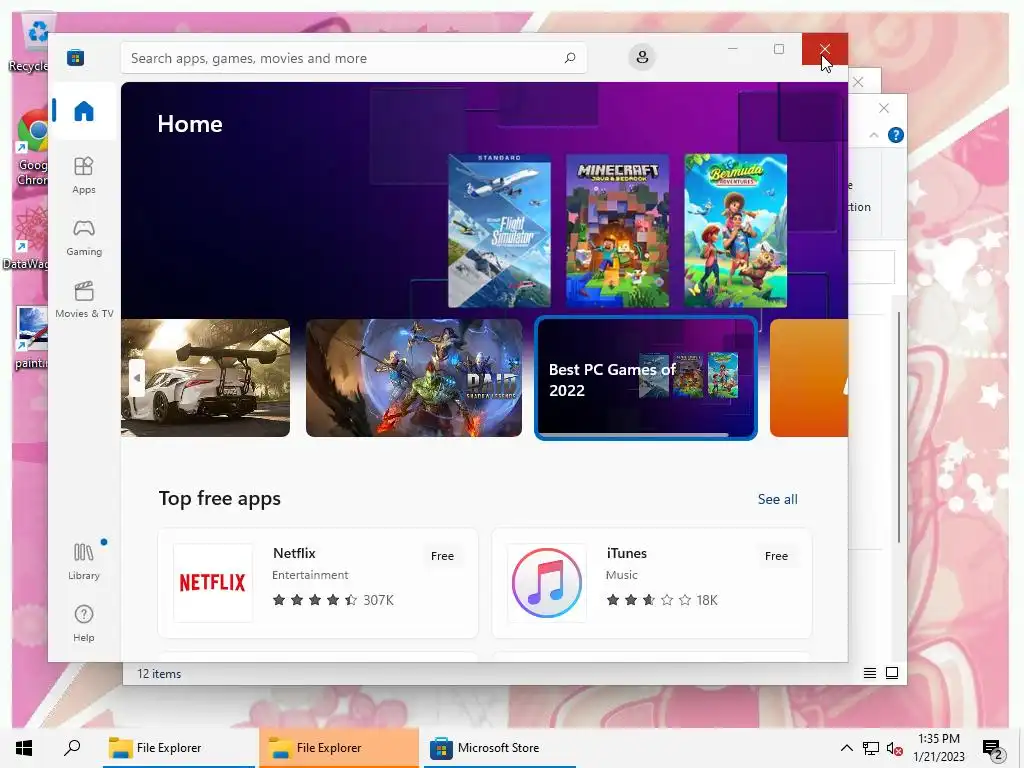Switch File Explorer to details view
Viewport: 1024px width, 768px height.
click(870, 673)
